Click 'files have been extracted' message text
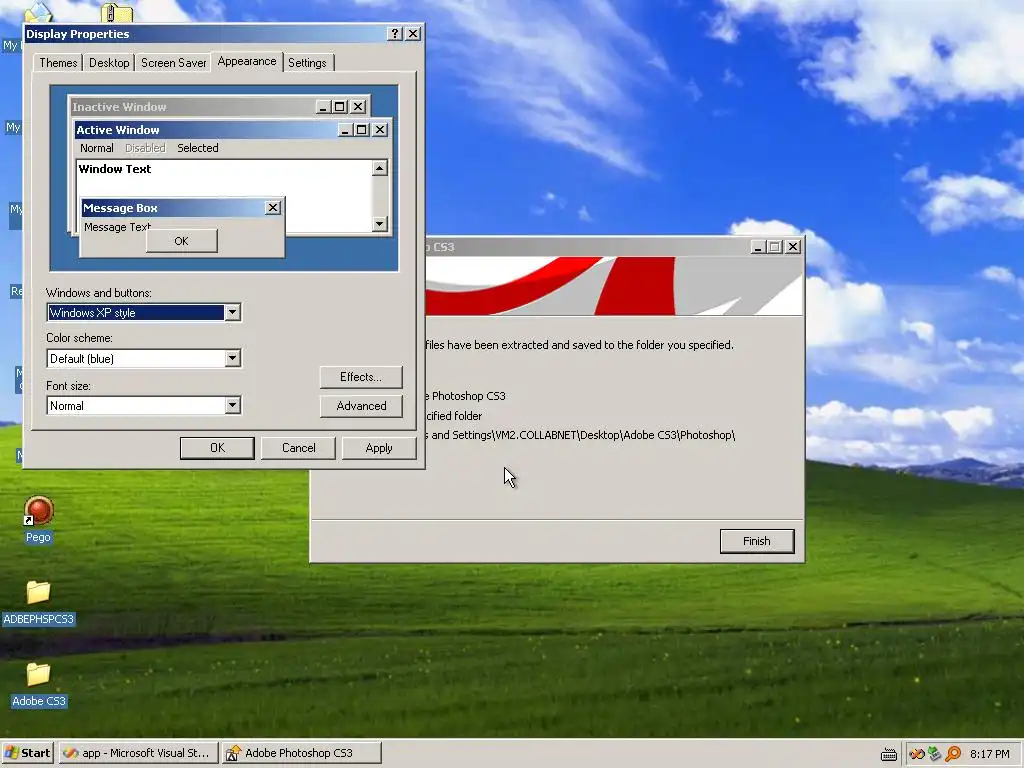Image resolution: width=1024 pixels, height=768 pixels. click(x=579, y=345)
